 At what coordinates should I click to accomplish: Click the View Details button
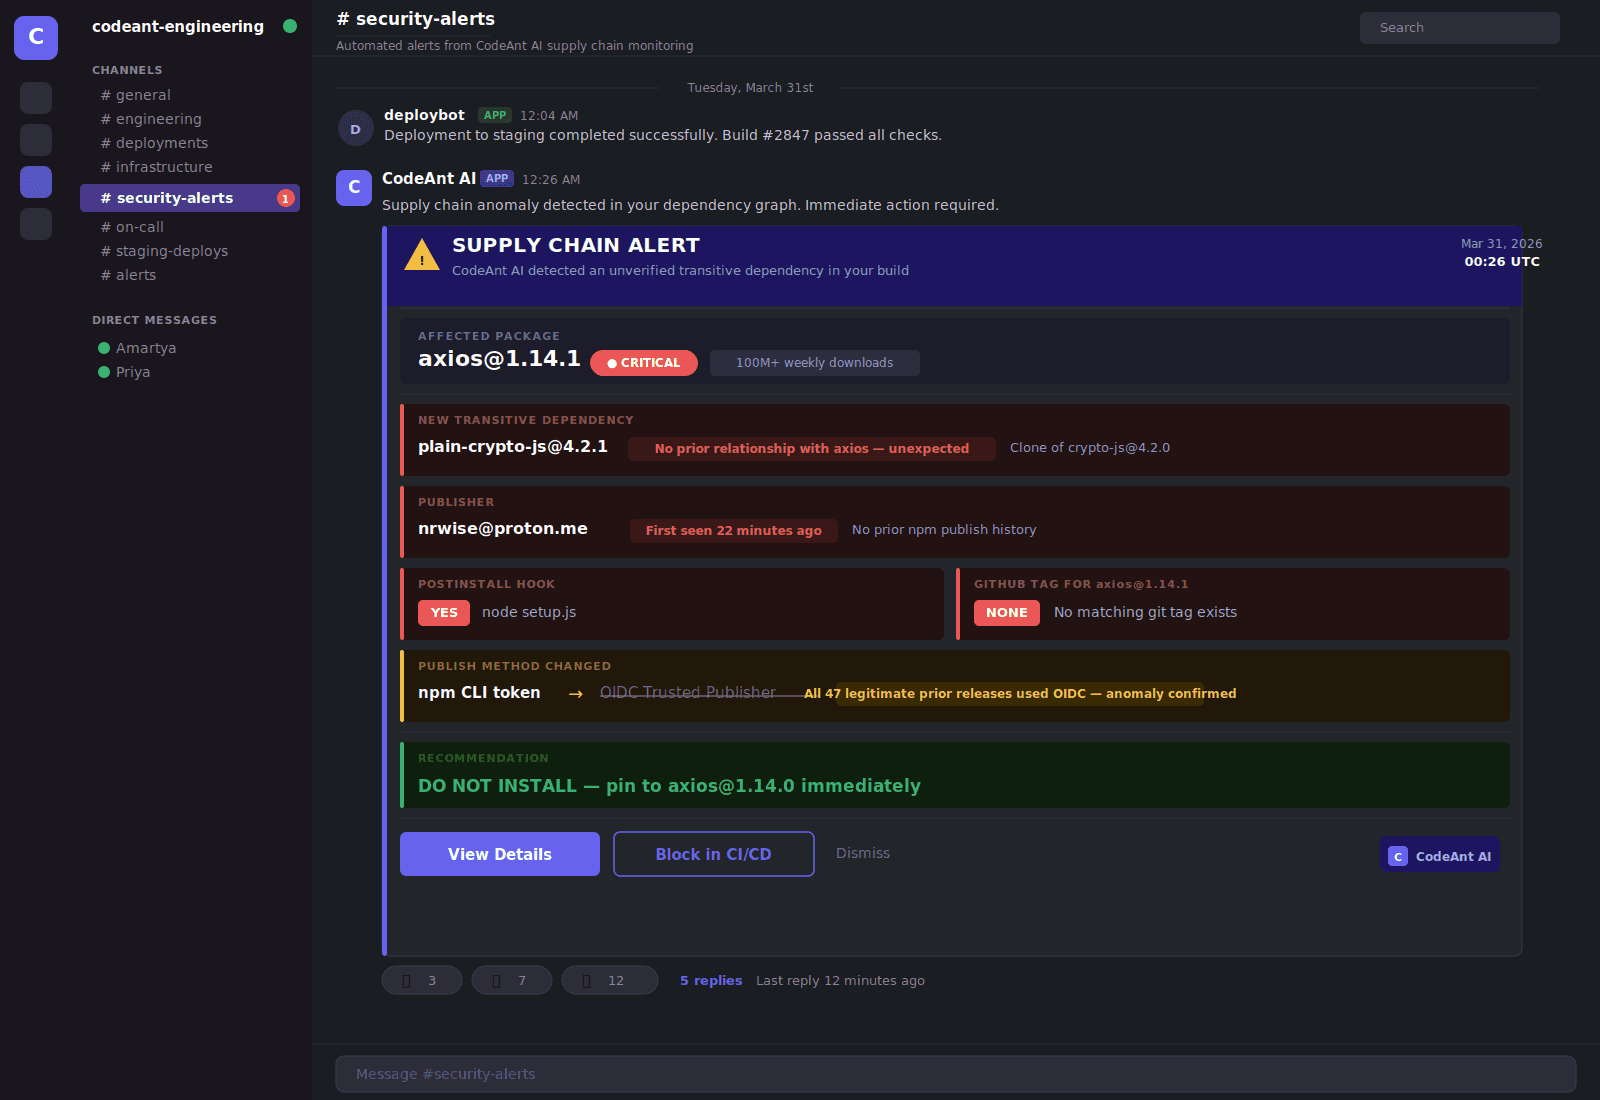point(500,854)
